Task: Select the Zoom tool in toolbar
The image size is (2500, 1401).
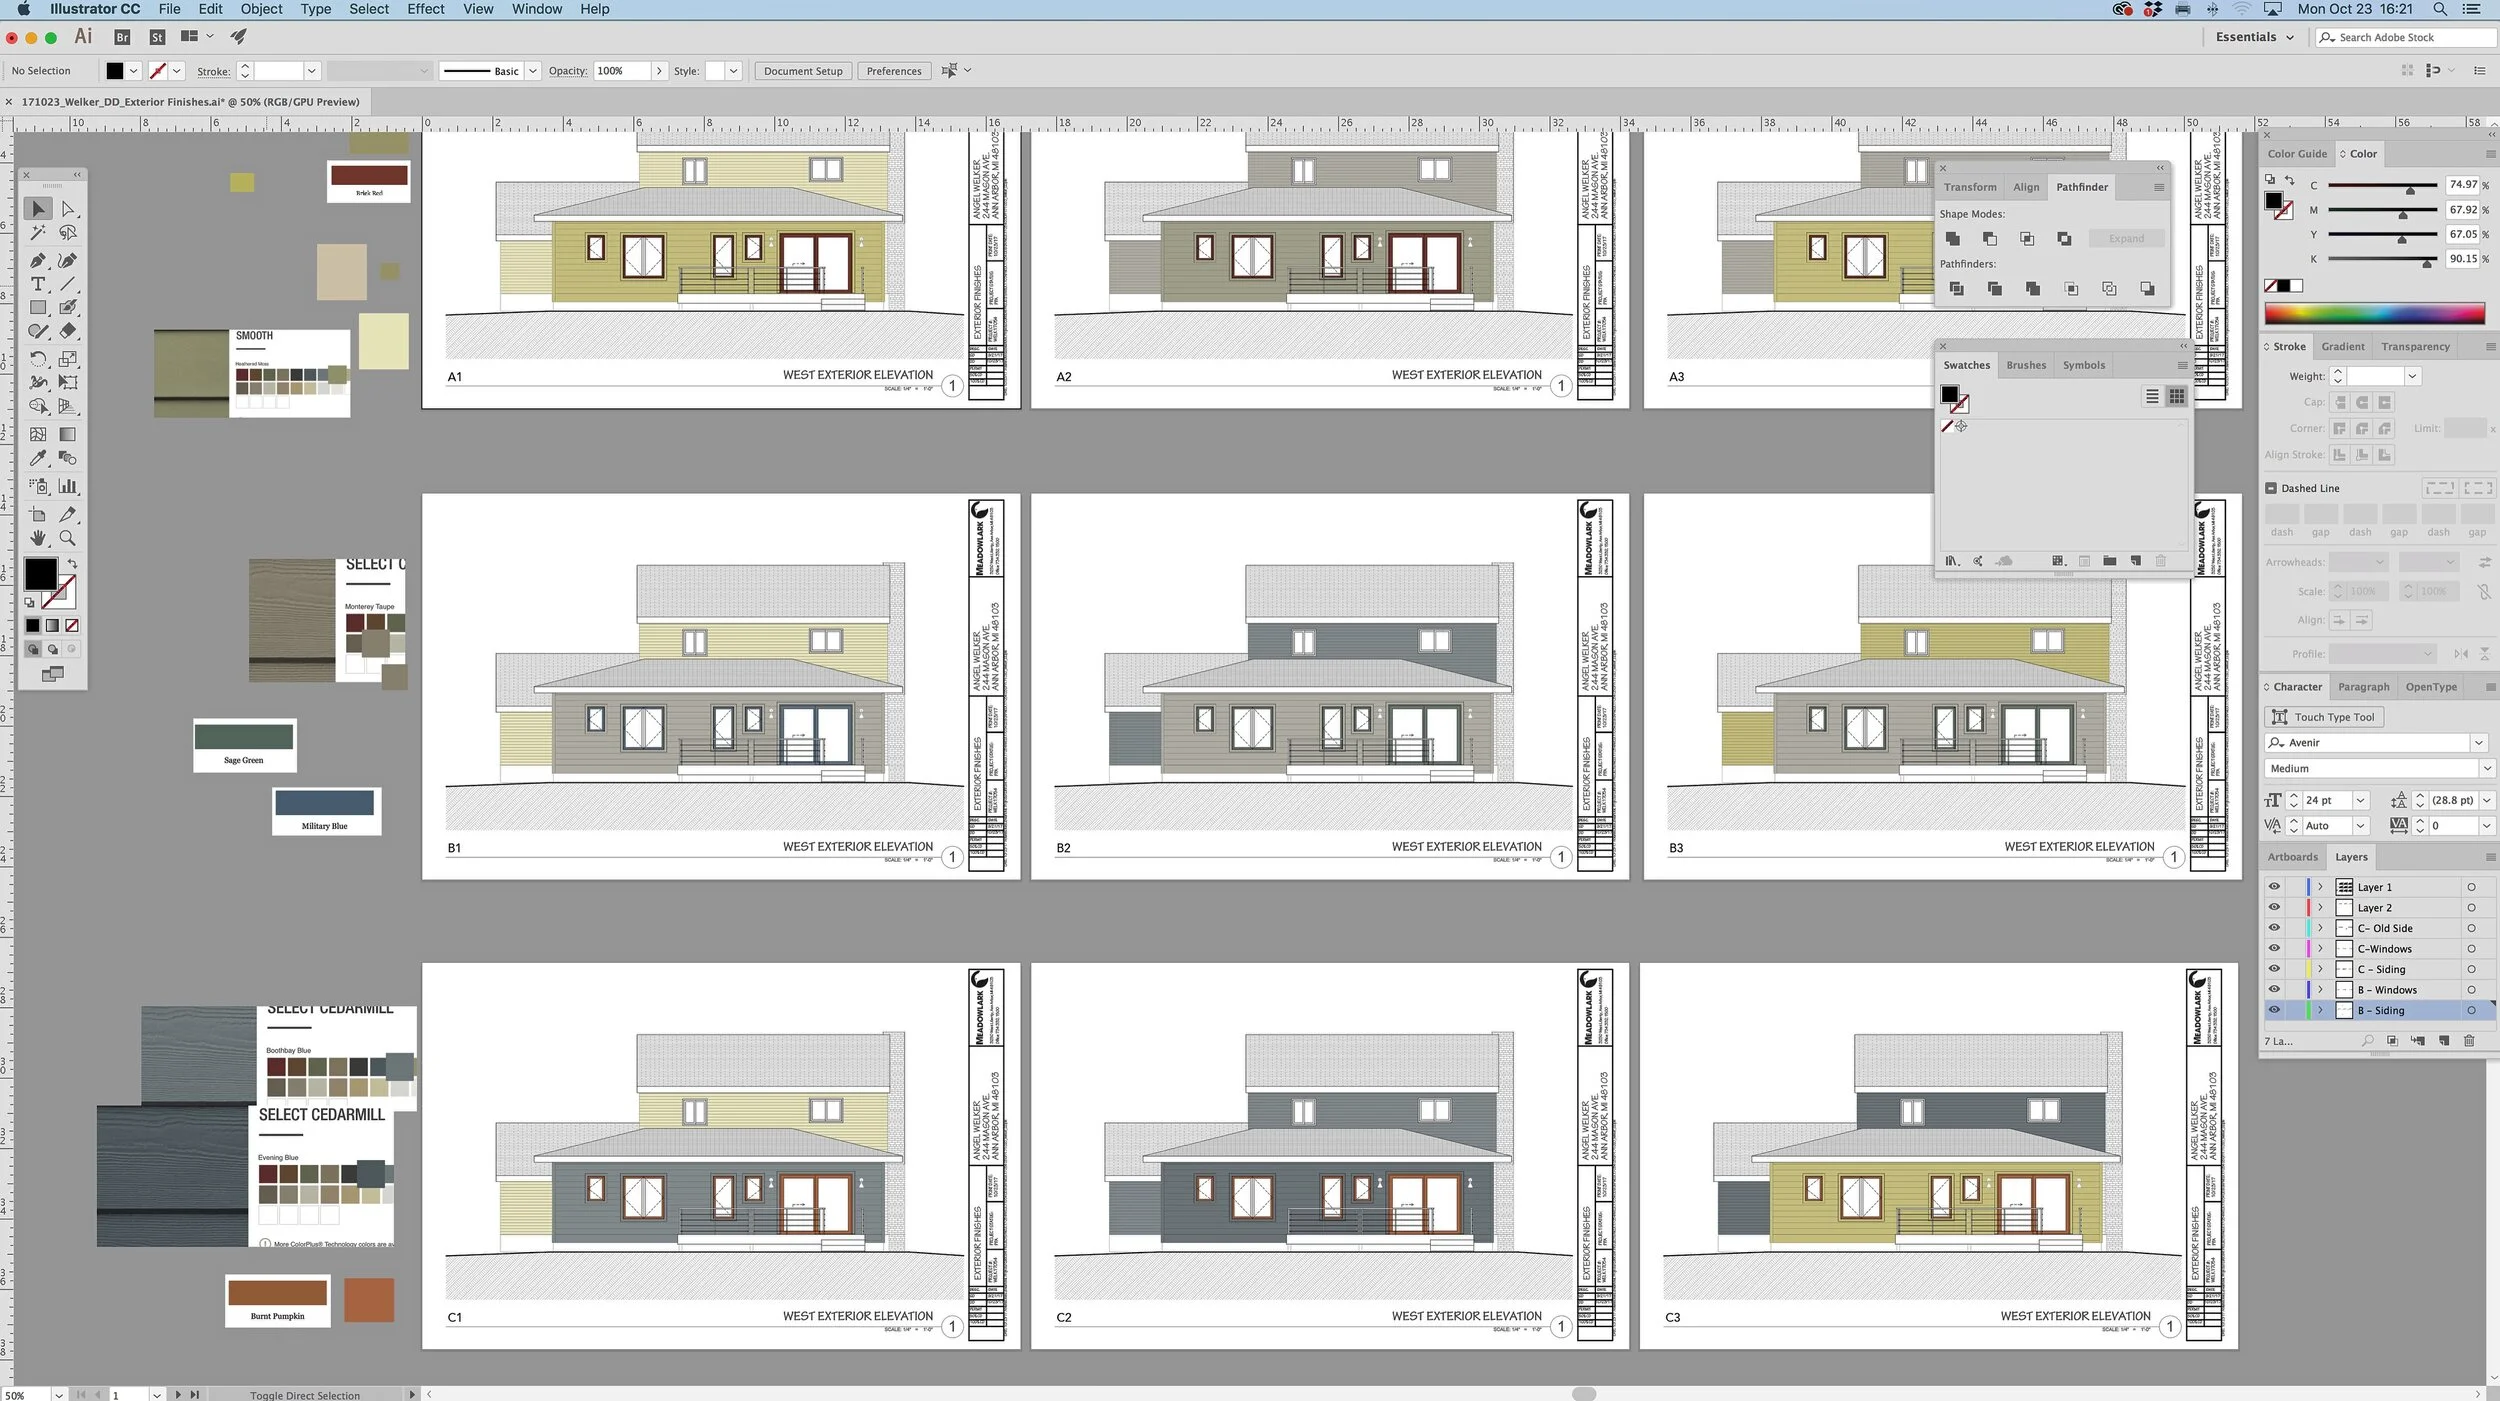Action: click(68, 538)
